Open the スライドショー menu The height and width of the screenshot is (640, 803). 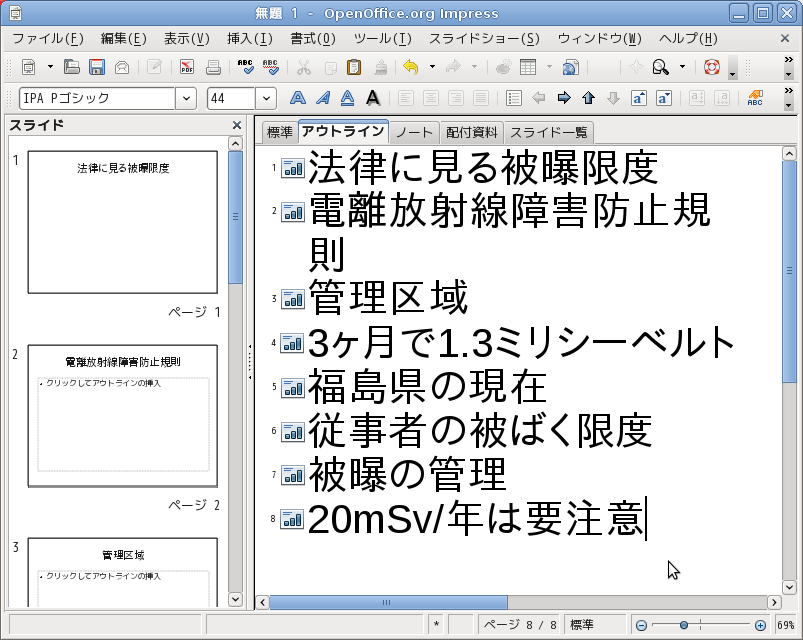pos(484,39)
